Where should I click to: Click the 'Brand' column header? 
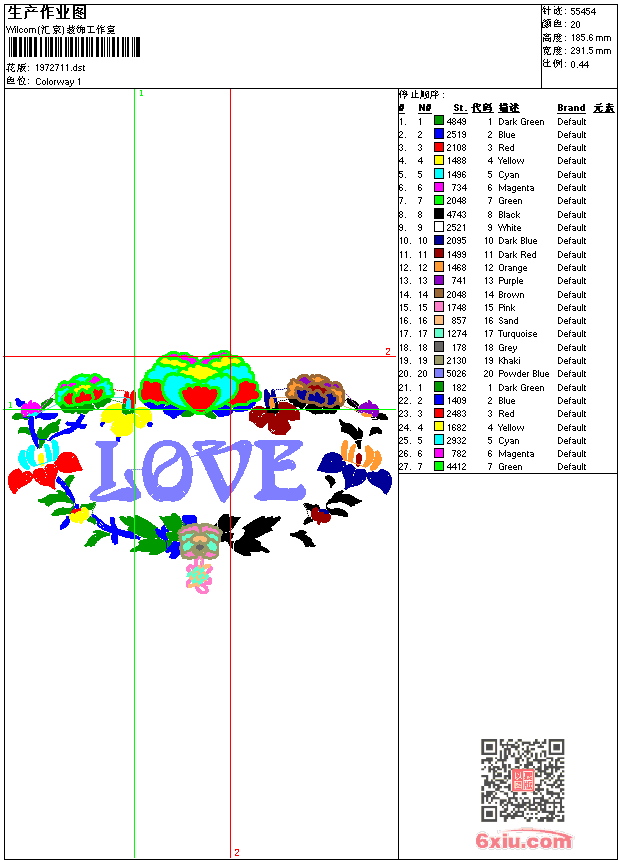pyautogui.click(x=571, y=108)
